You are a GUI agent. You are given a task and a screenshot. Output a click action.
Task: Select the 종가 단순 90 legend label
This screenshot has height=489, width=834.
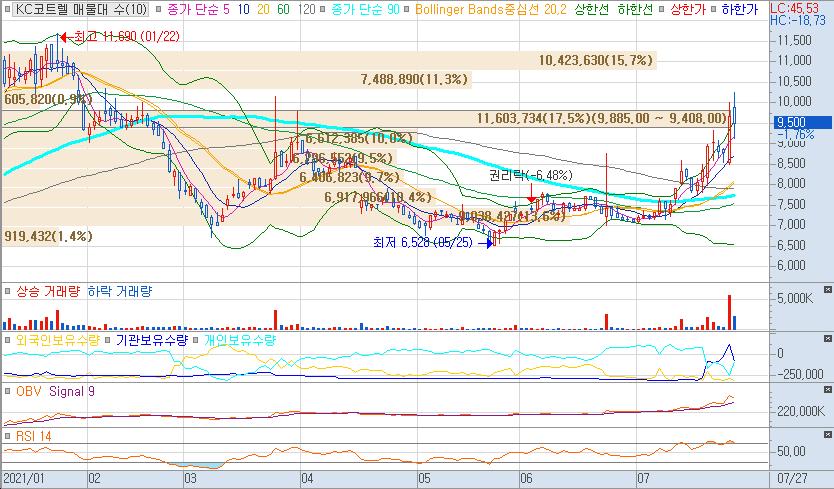(365, 9)
